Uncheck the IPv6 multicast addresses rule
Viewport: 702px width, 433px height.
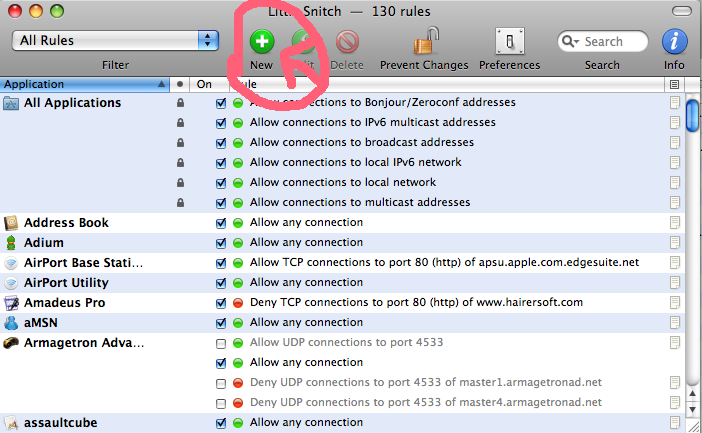tap(221, 123)
